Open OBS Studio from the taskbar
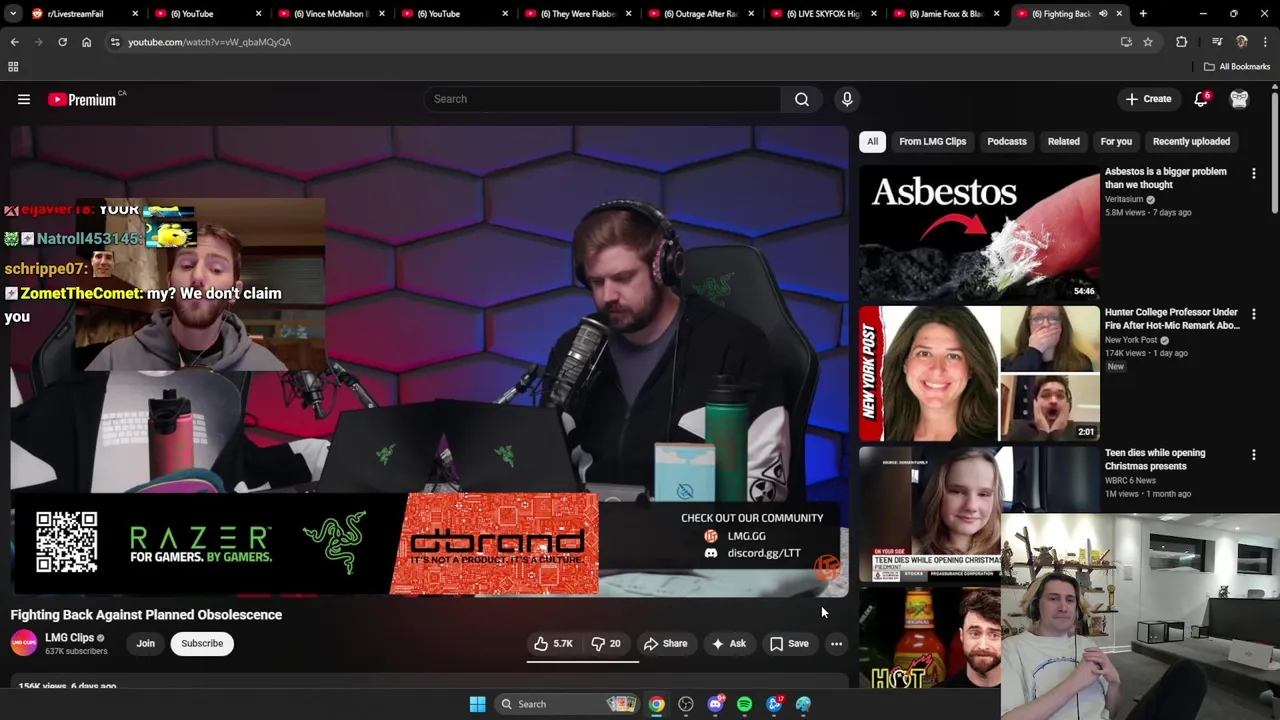The width and height of the screenshot is (1280, 720). 686,704
